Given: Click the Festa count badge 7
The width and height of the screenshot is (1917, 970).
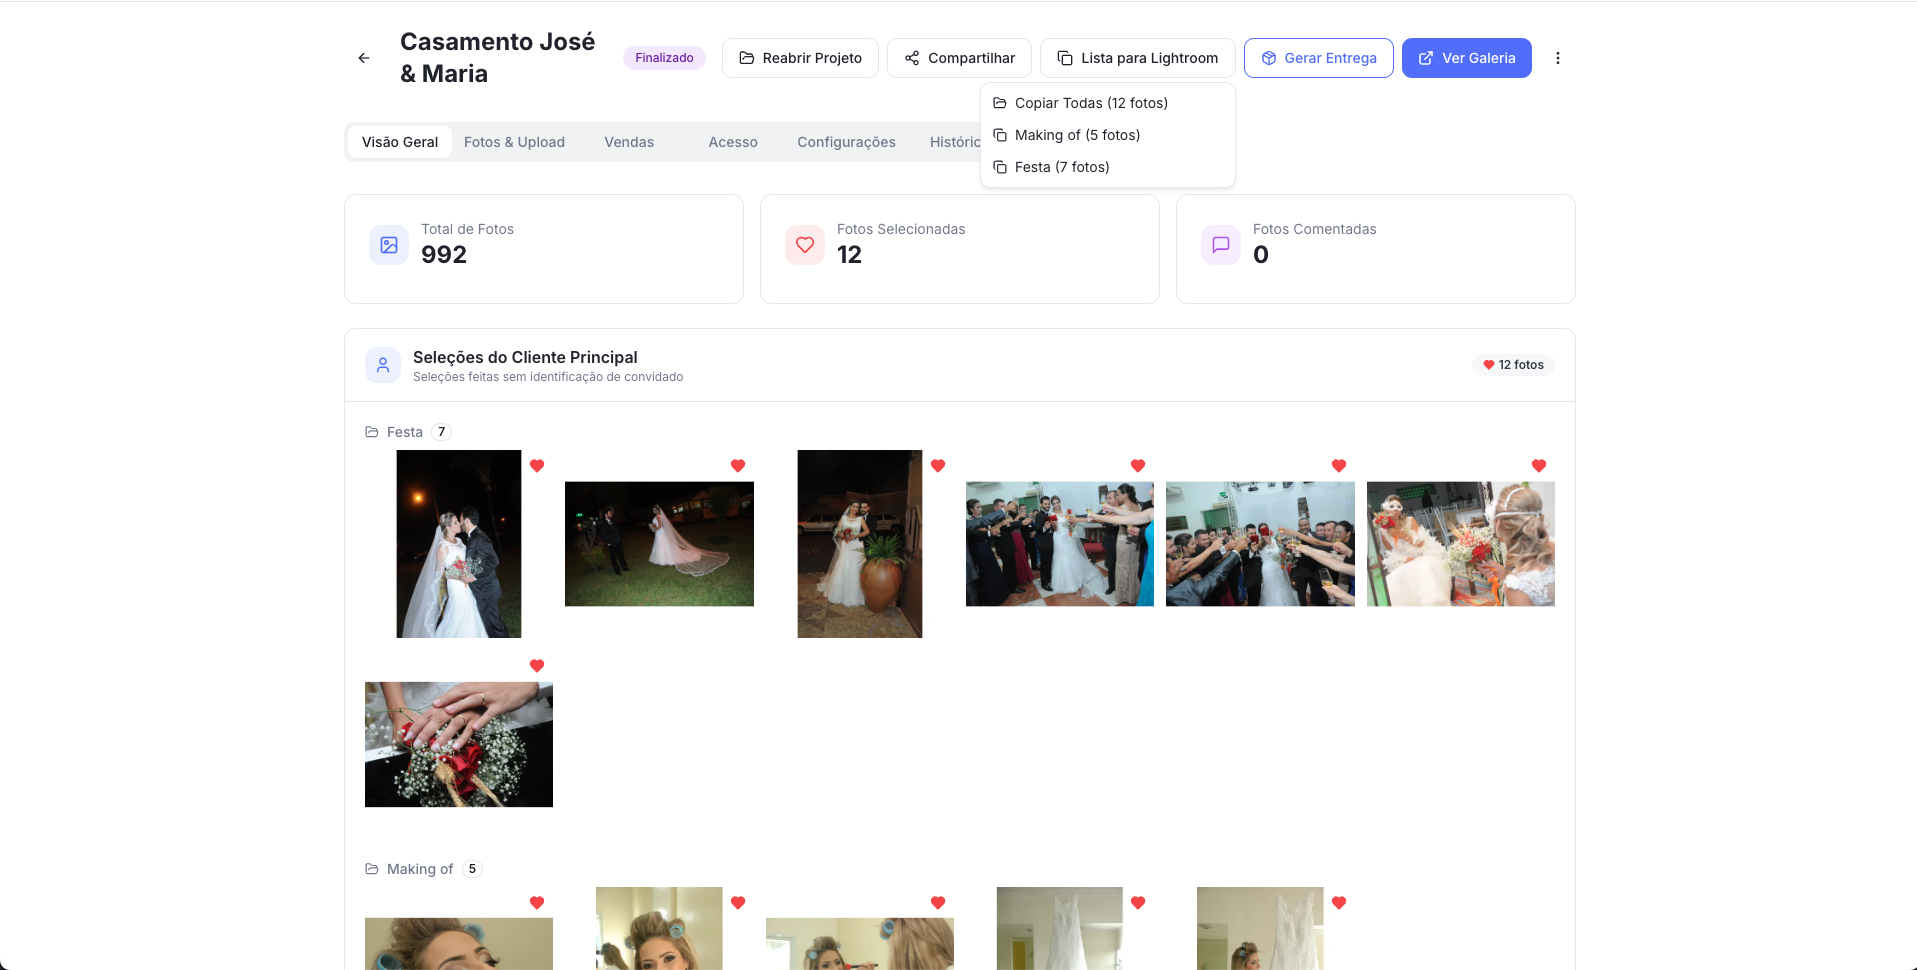Looking at the screenshot, I should pyautogui.click(x=441, y=432).
